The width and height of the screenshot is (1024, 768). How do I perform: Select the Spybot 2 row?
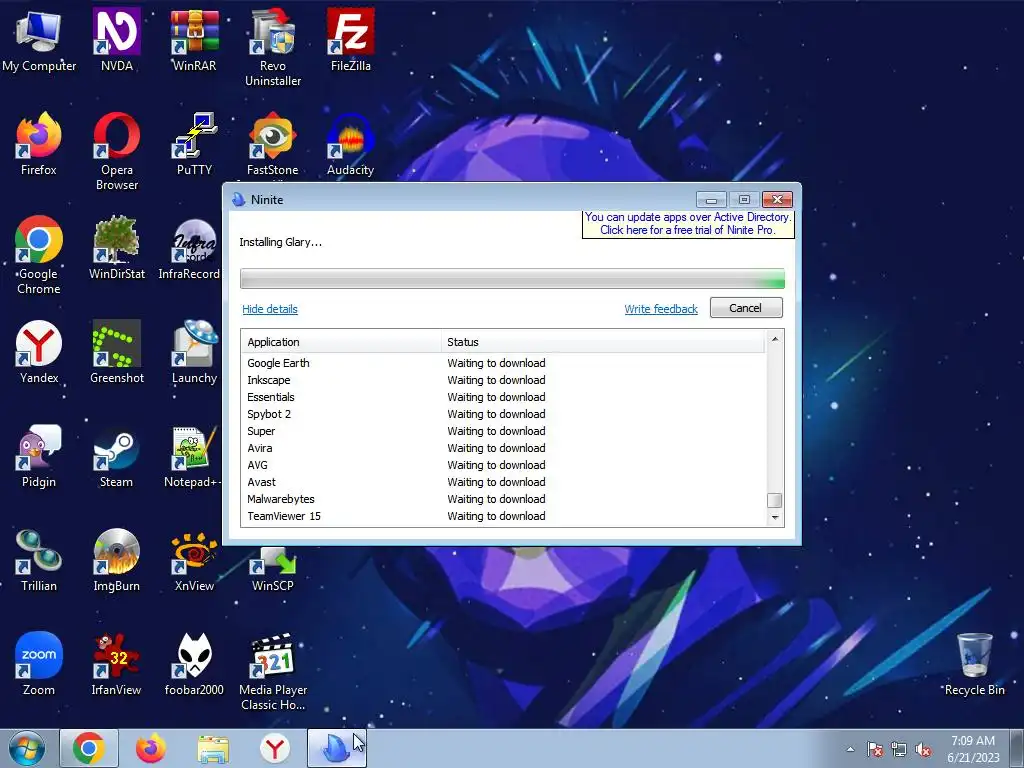coord(503,414)
